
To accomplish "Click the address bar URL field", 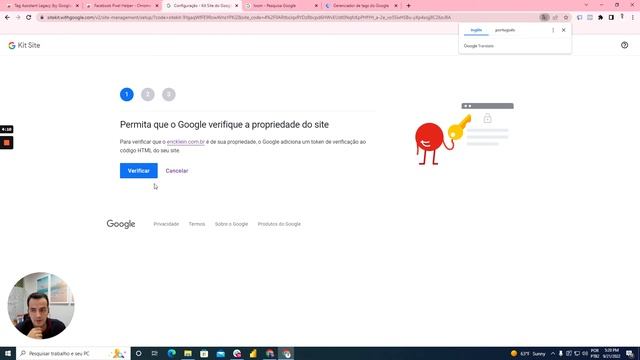I will (x=249, y=18).
